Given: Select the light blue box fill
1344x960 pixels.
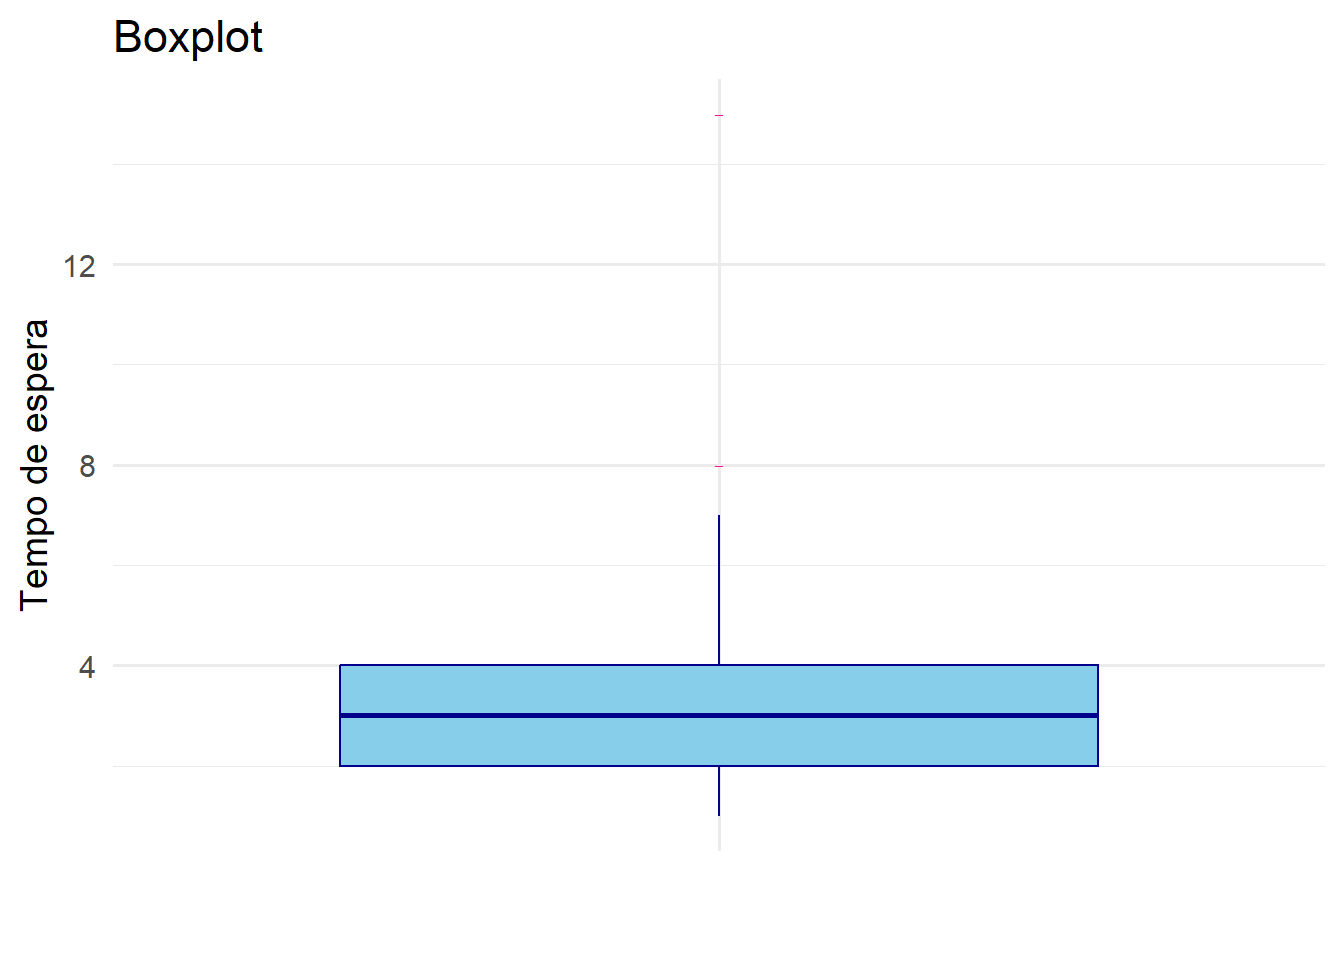Looking at the screenshot, I should pos(719,690).
